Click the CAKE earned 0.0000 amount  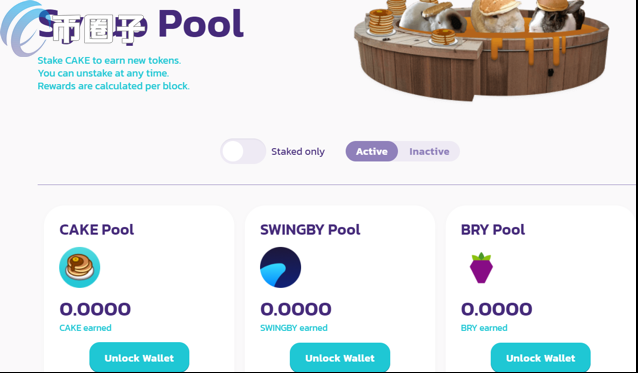point(95,309)
